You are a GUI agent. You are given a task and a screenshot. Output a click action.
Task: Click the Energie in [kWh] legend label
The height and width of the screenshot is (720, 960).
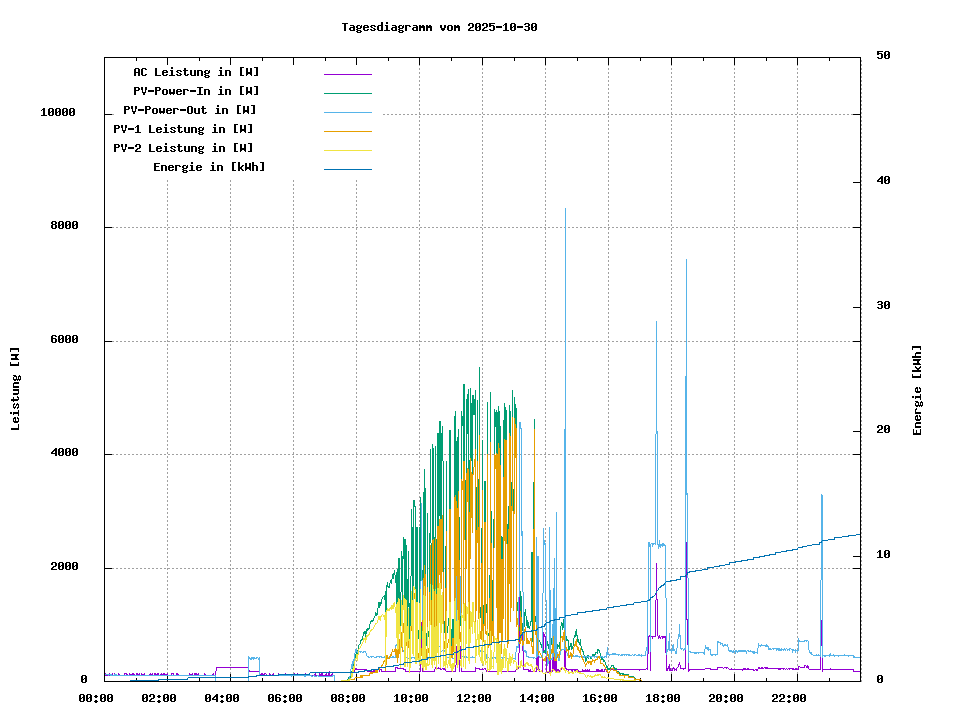click(x=209, y=167)
